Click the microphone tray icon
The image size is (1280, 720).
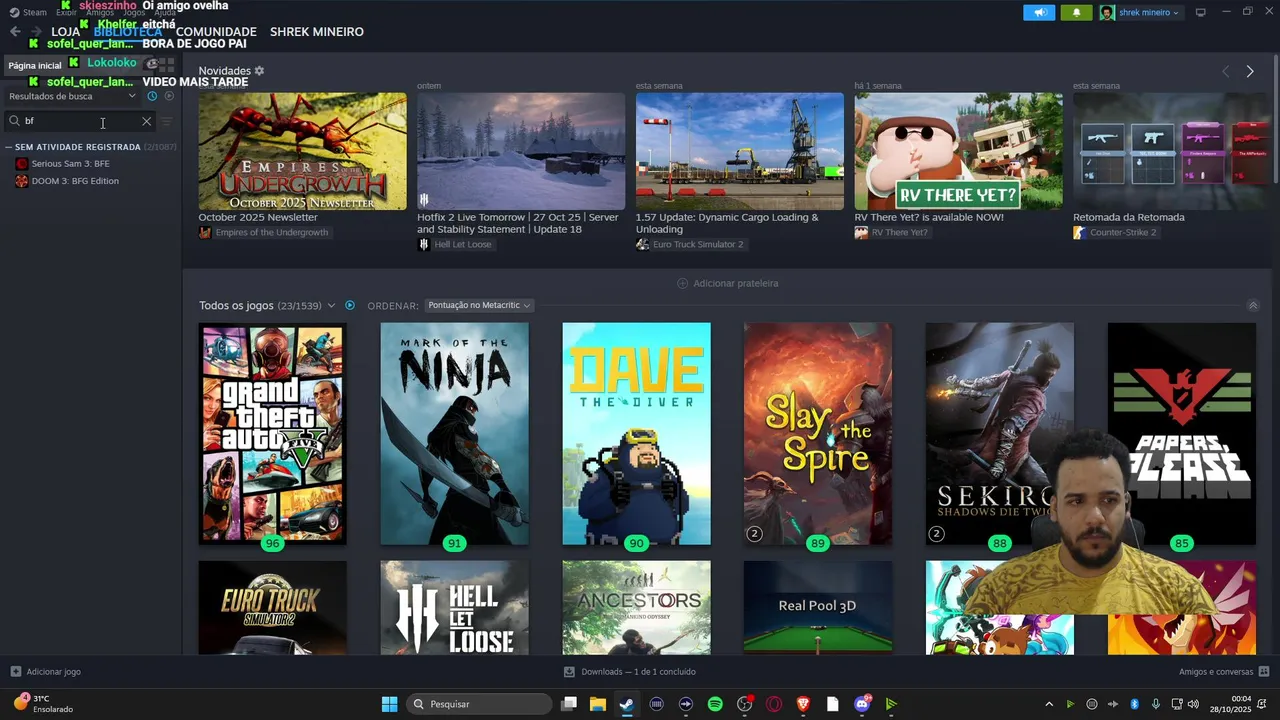[1155, 704]
